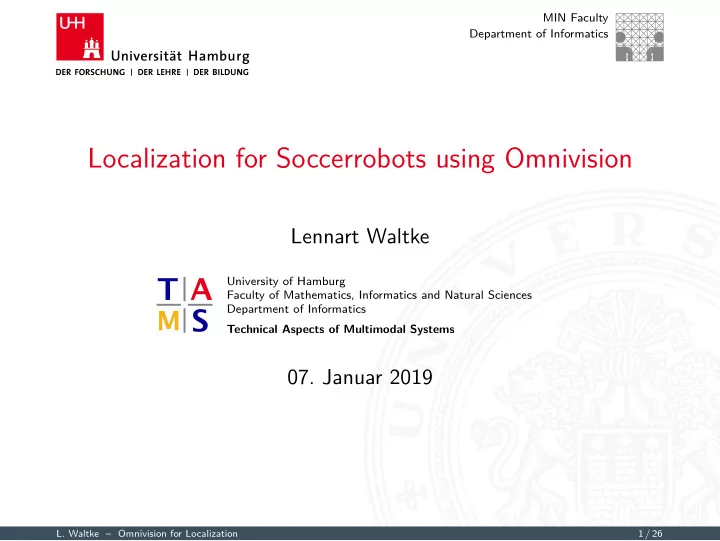
Task: Click 'Faculty of Mathematics, Informatics and Natural Sciences'
Action: click(379, 295)
